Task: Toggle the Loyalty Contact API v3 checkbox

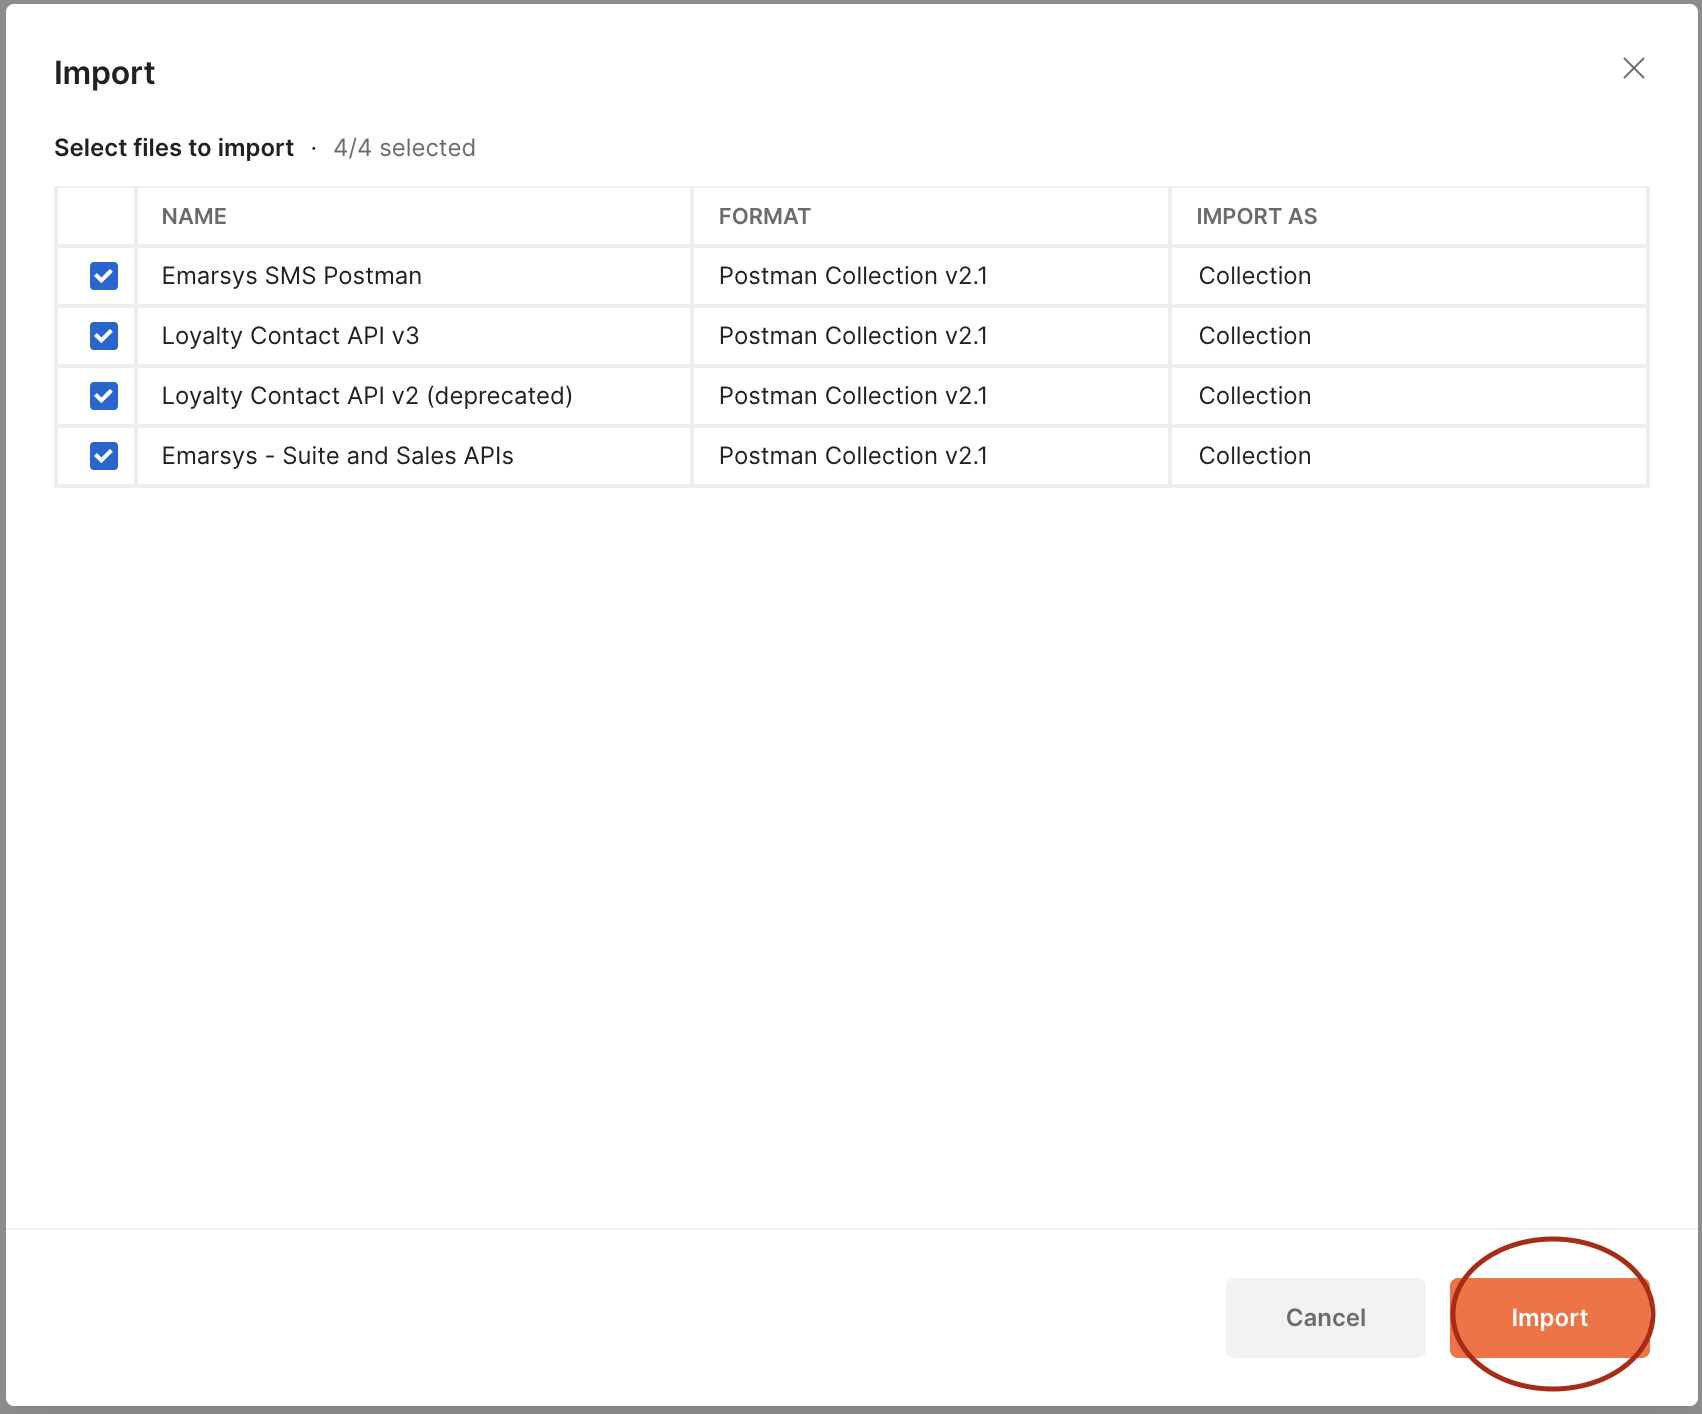Action: pyautogui.click(x=104, y=336)
